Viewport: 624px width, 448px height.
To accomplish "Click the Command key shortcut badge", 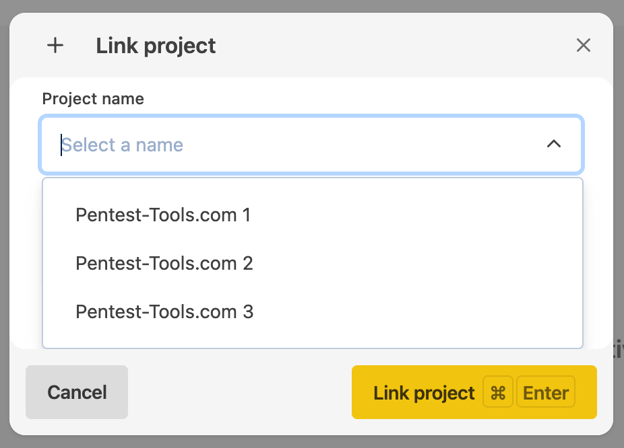I will coord(497,393).
